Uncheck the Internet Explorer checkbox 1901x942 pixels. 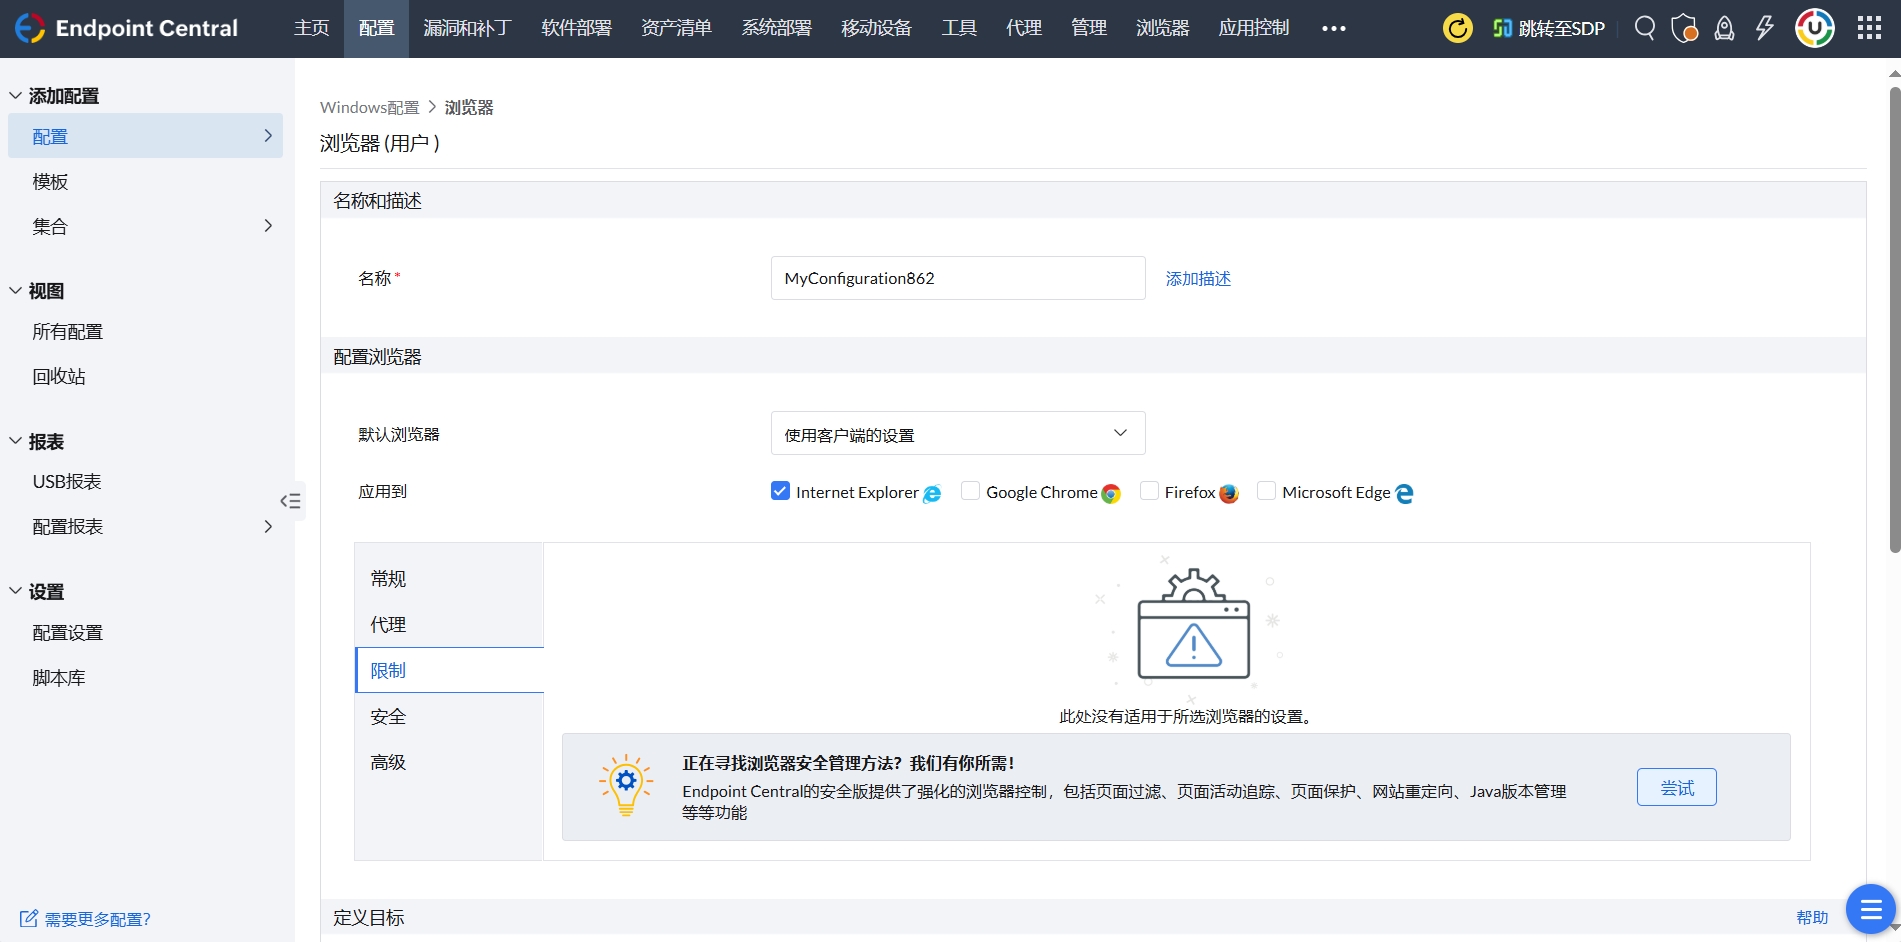[x=780, y=491]
